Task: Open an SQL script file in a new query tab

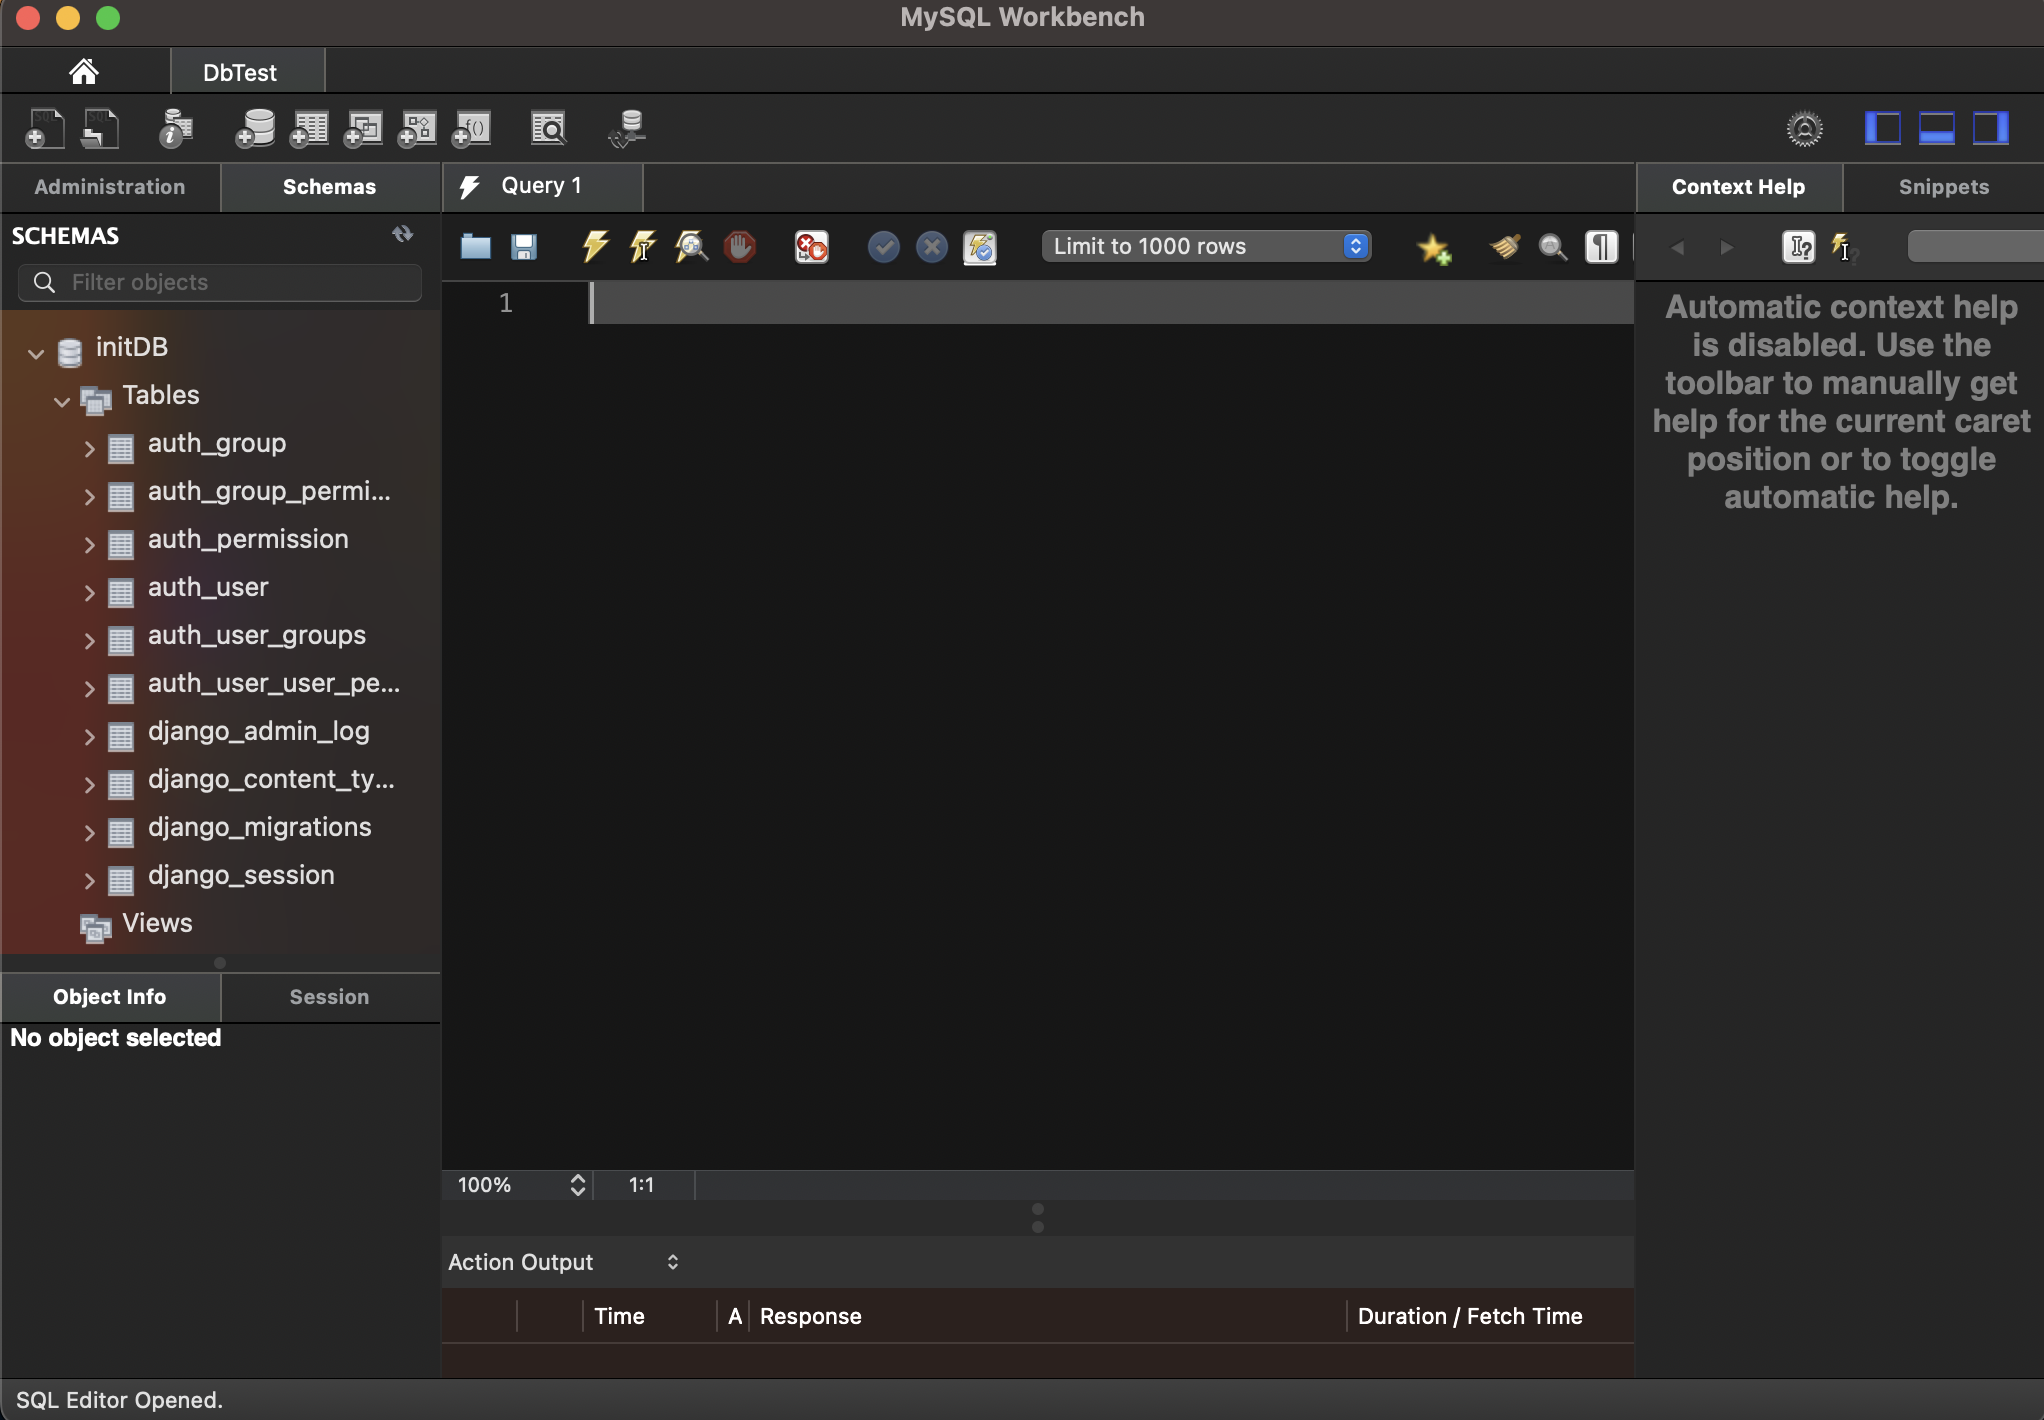Action: coord(100,129)
